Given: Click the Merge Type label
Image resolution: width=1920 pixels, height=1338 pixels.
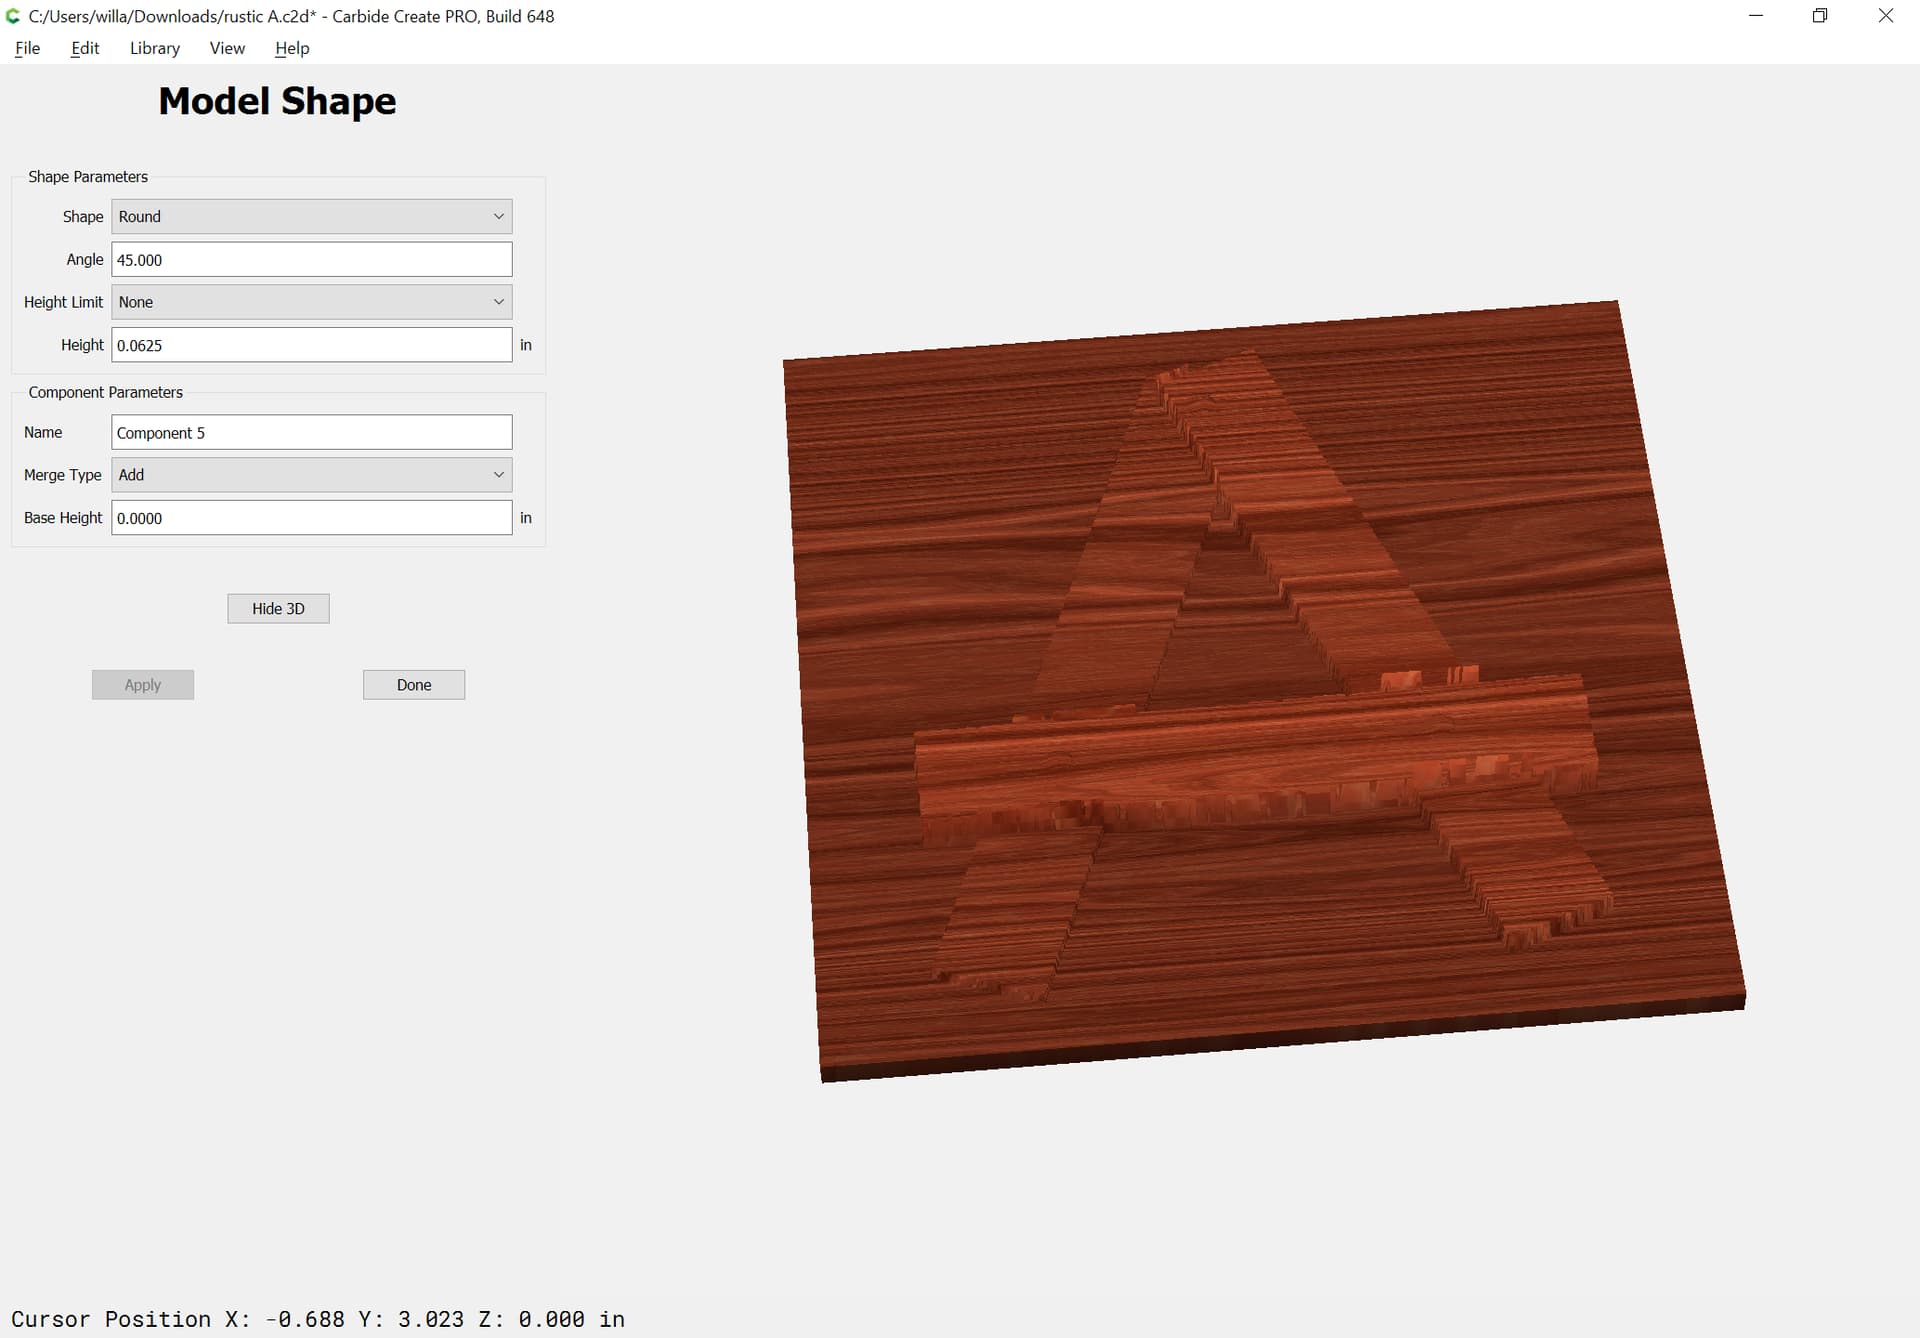Looking at the screenshot, I should 63,475.
